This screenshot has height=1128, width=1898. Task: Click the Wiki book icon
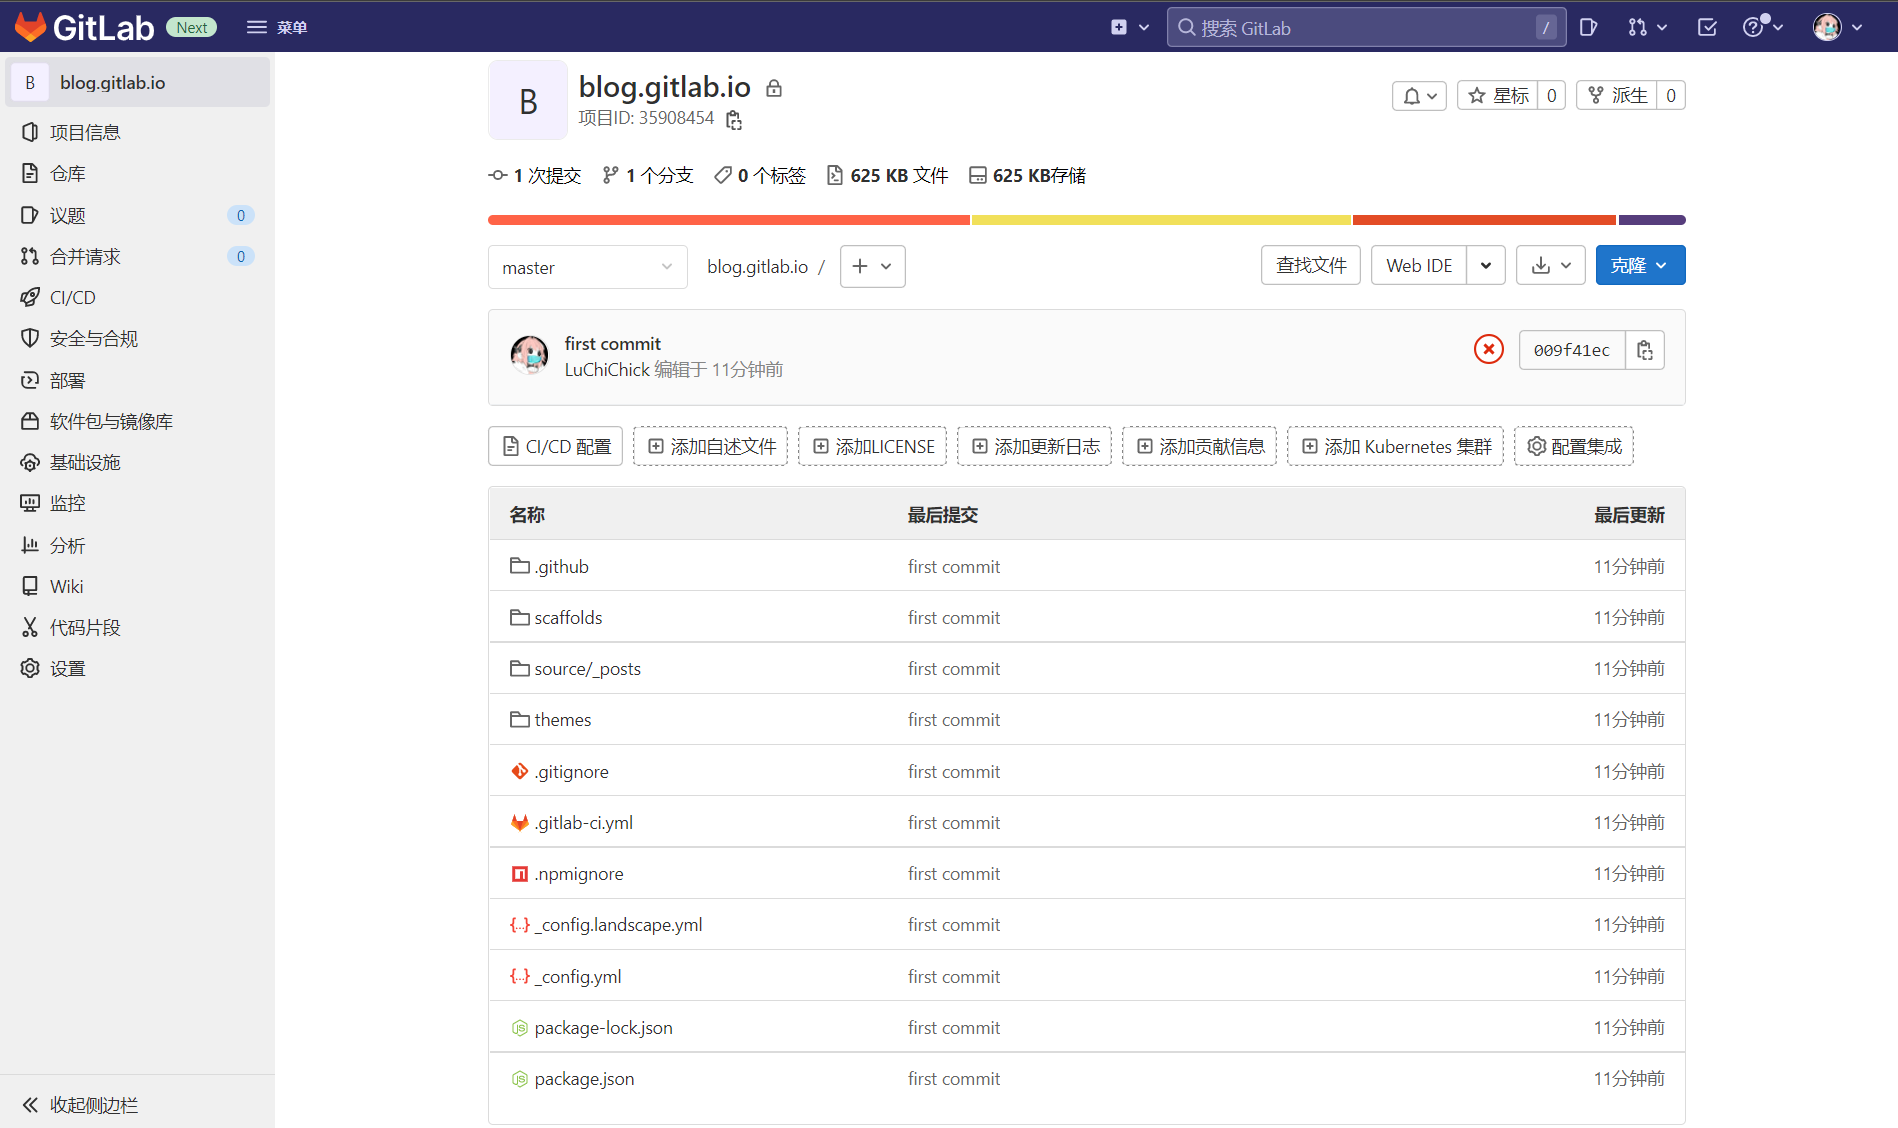pyautogui.click(x=30, y=586)
